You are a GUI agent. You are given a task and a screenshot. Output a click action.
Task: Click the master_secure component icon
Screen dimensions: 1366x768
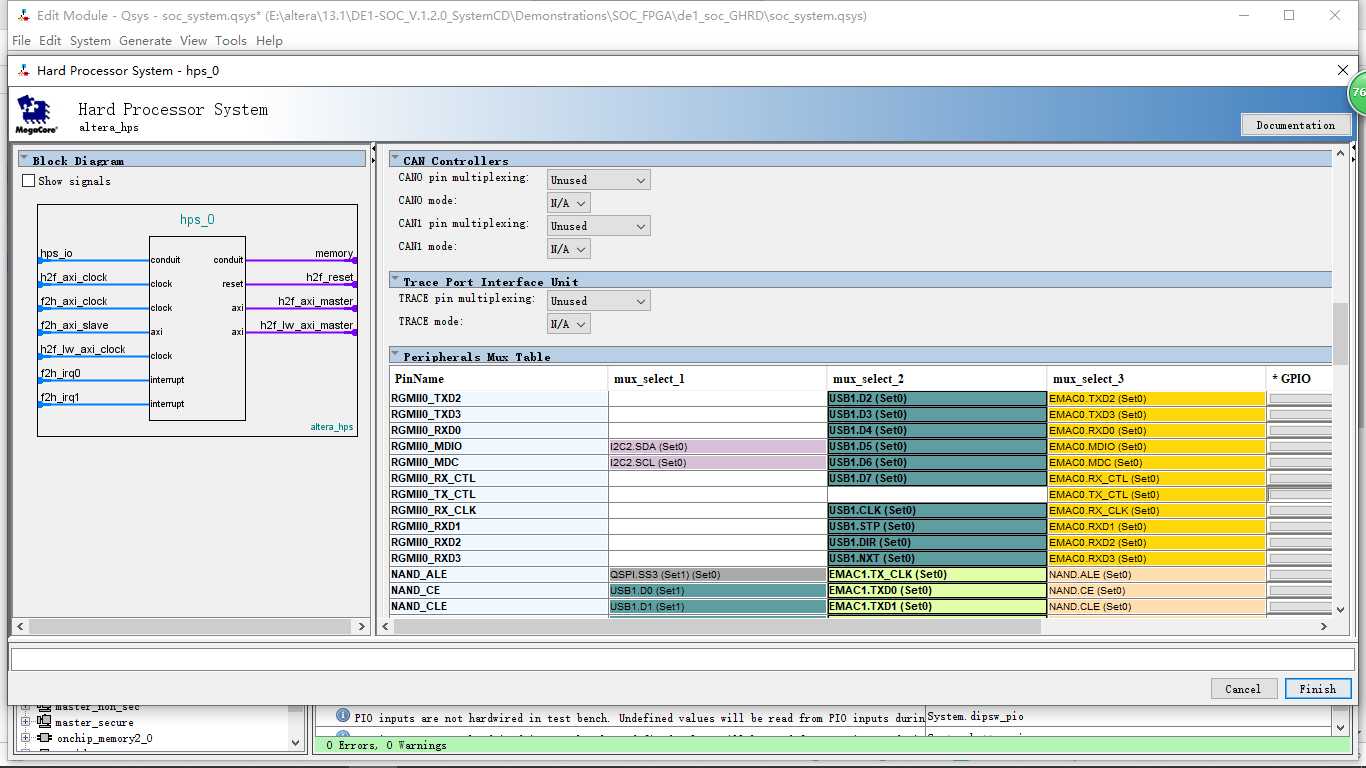(x=45, y=722)
